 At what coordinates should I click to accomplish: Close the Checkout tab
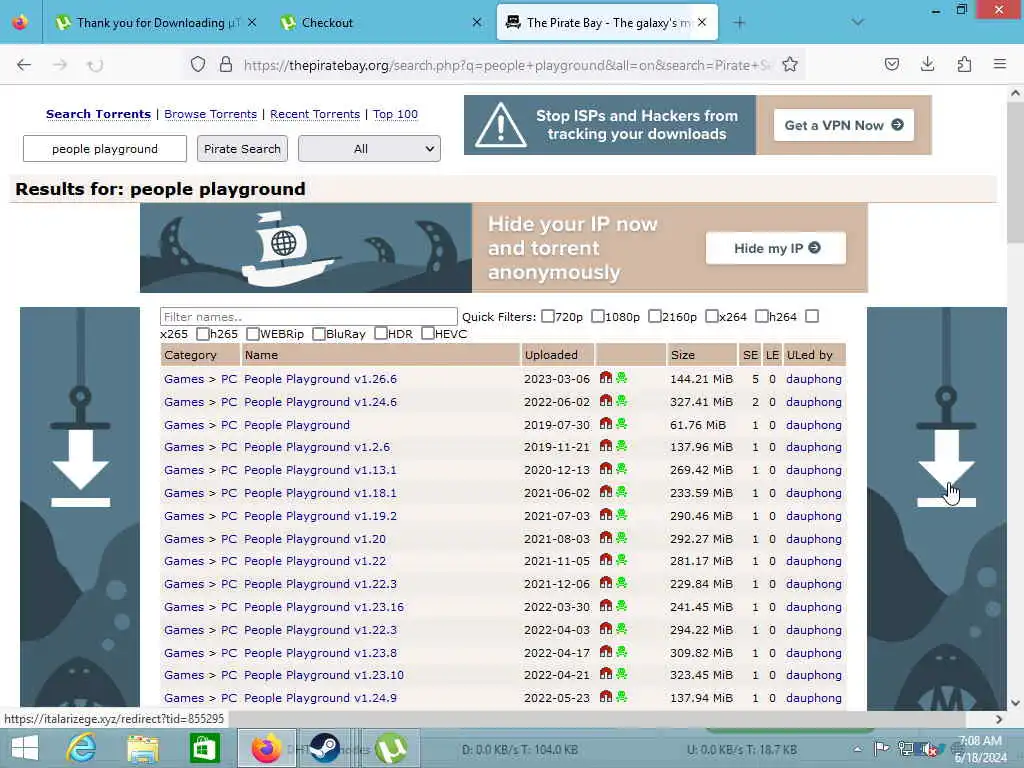(x=477, y=23)
